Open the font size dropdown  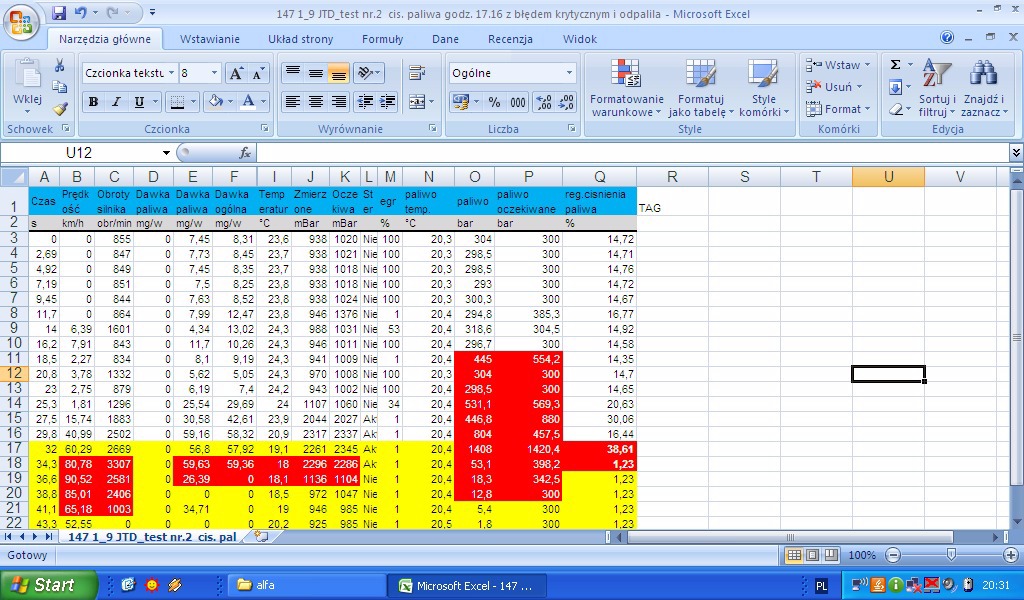coord(214,74)
